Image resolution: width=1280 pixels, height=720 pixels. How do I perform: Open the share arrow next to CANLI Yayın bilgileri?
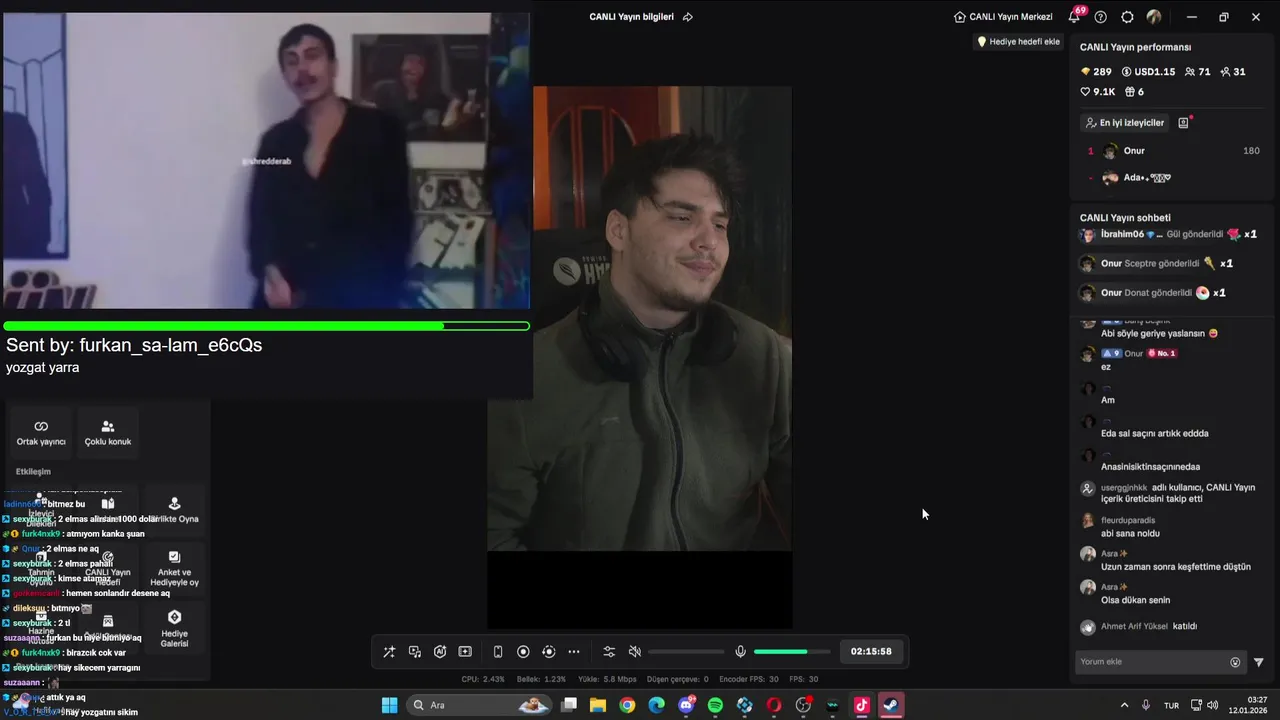click(687, 17)
